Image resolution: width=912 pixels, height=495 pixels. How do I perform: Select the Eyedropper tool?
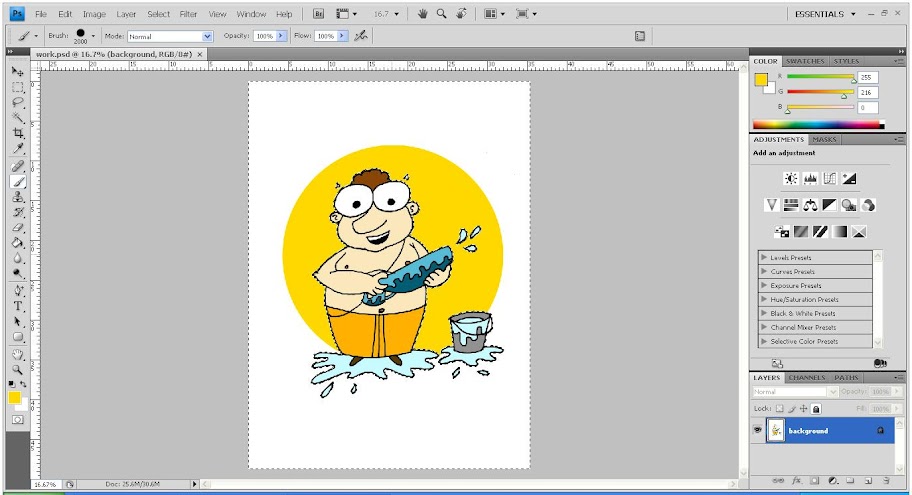point(18,148)
